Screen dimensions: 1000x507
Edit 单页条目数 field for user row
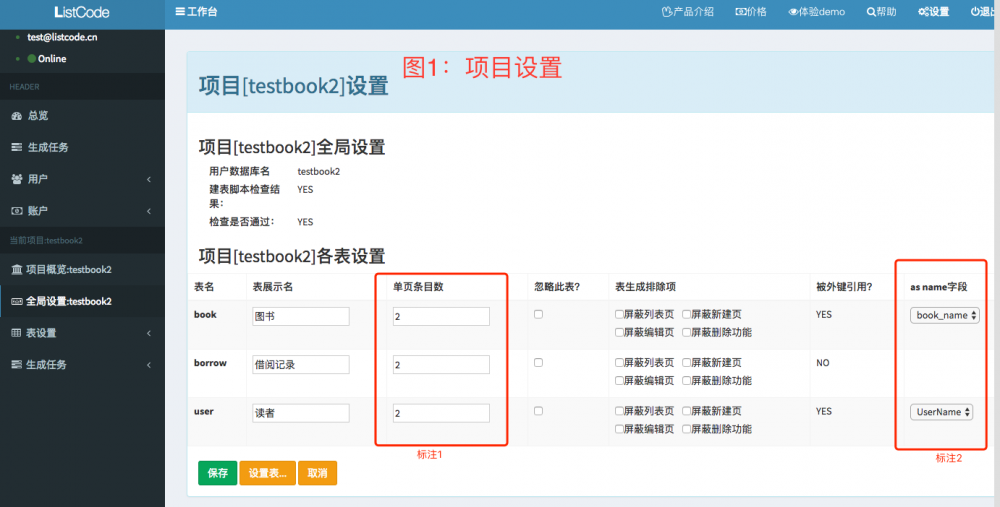441,413
